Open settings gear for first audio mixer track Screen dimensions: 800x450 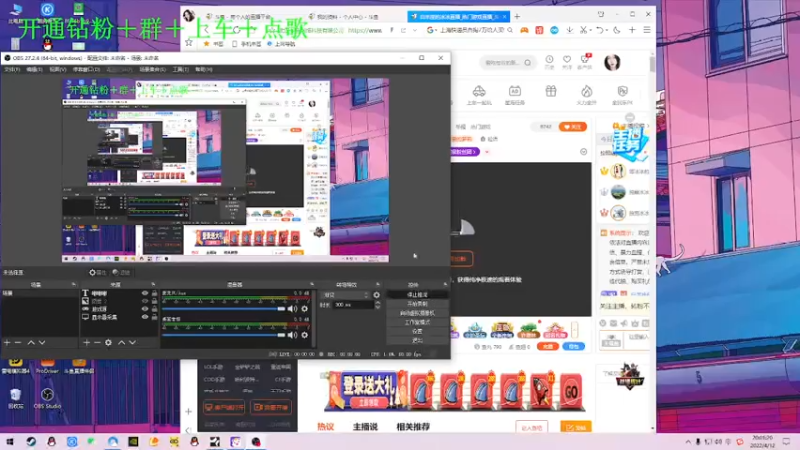pyautogui.click(x=305, y=309)
